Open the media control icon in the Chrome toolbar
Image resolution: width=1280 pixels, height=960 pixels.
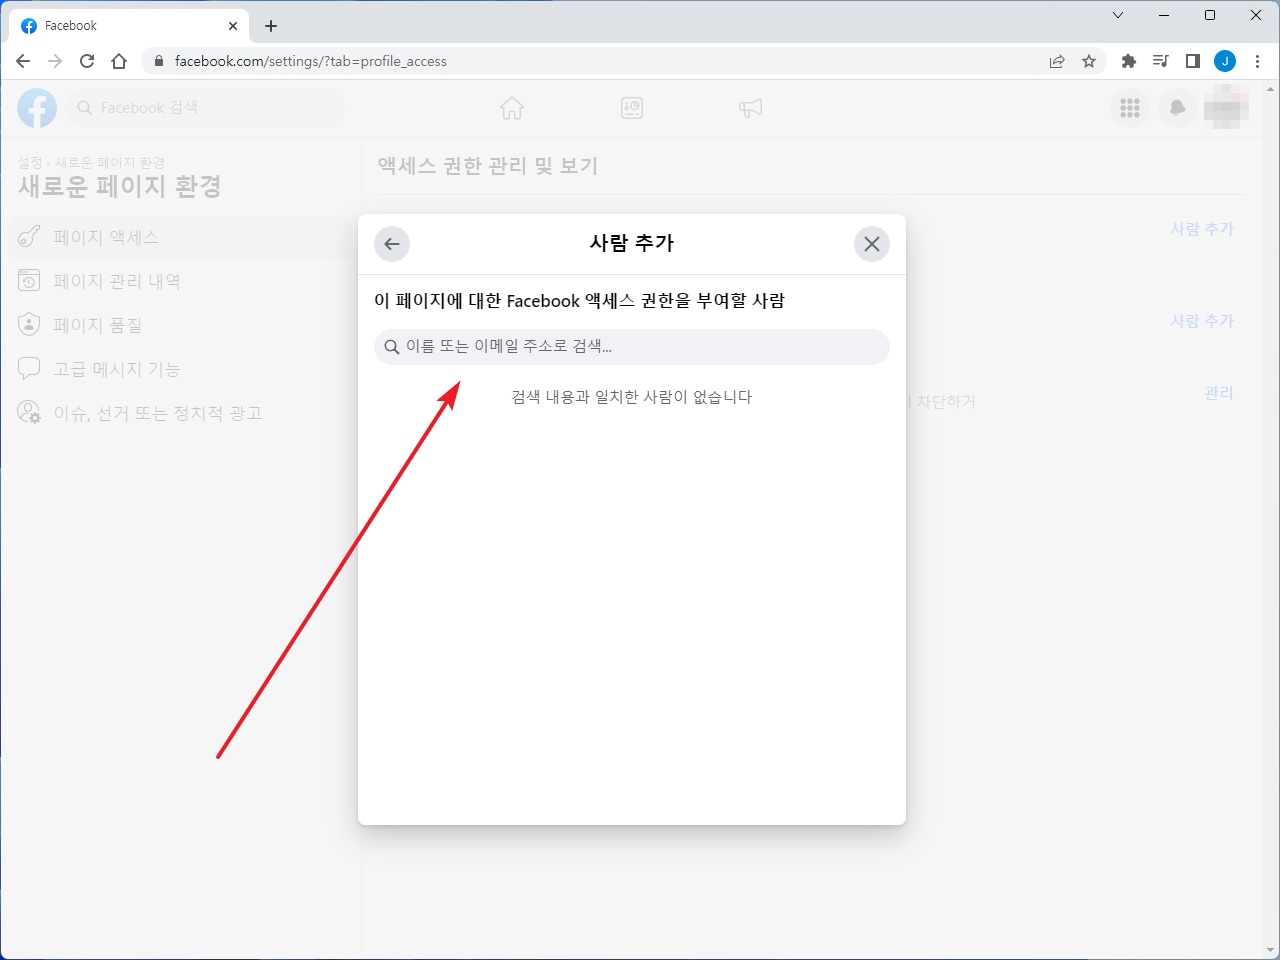[1161, 61]
